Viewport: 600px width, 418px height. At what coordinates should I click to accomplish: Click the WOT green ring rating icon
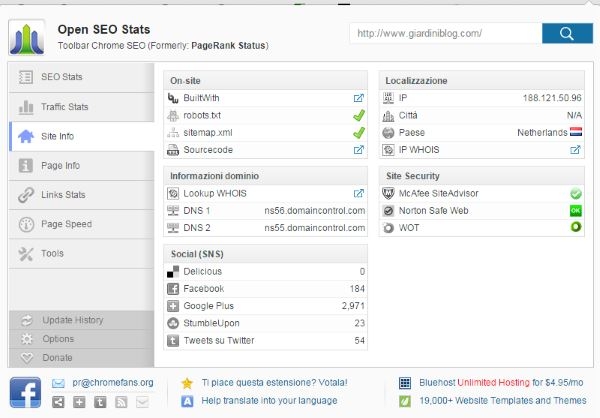576,227
